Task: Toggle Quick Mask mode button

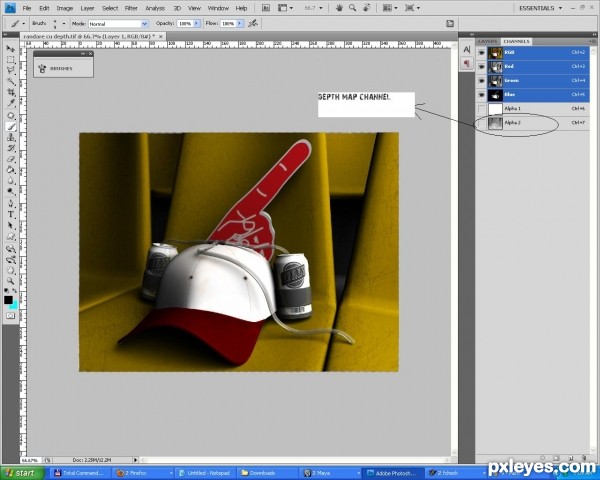Action: click(11, 316)
